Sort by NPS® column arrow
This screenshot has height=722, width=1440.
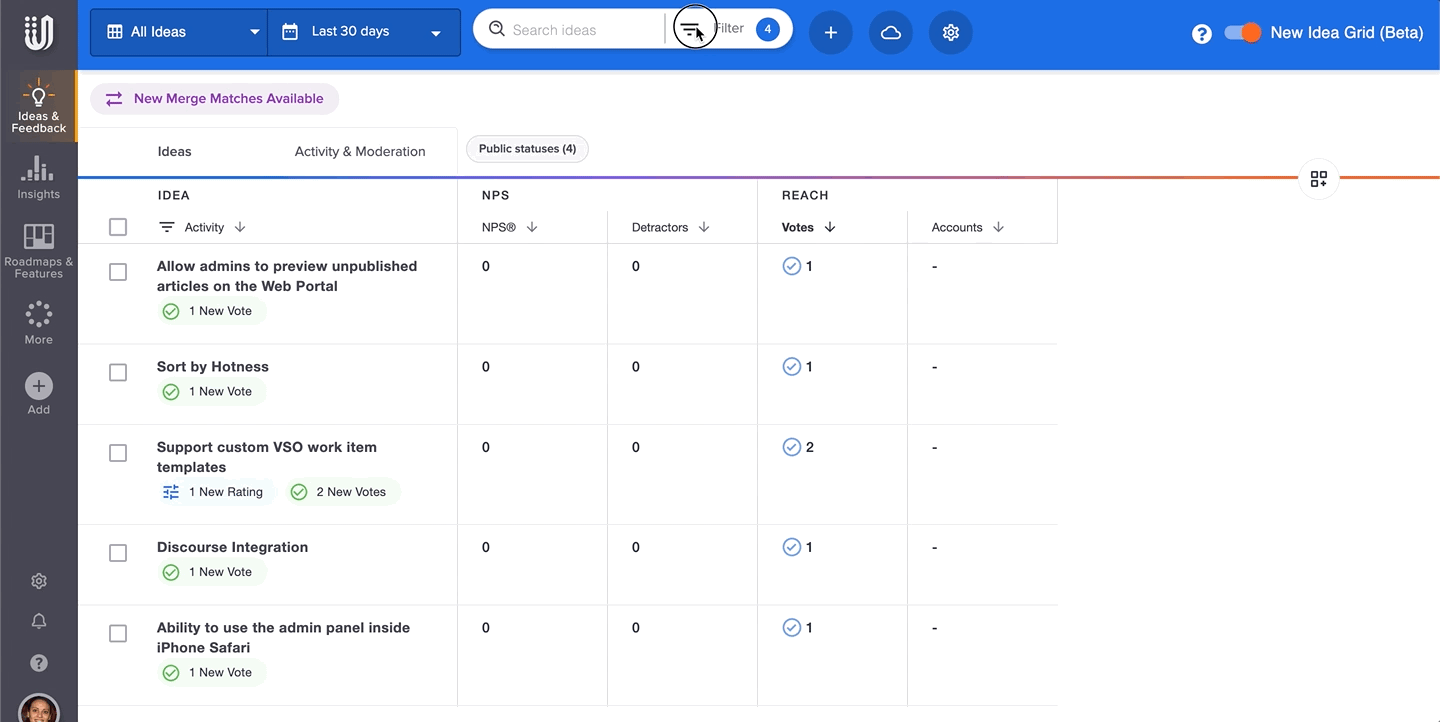point(532,227)
